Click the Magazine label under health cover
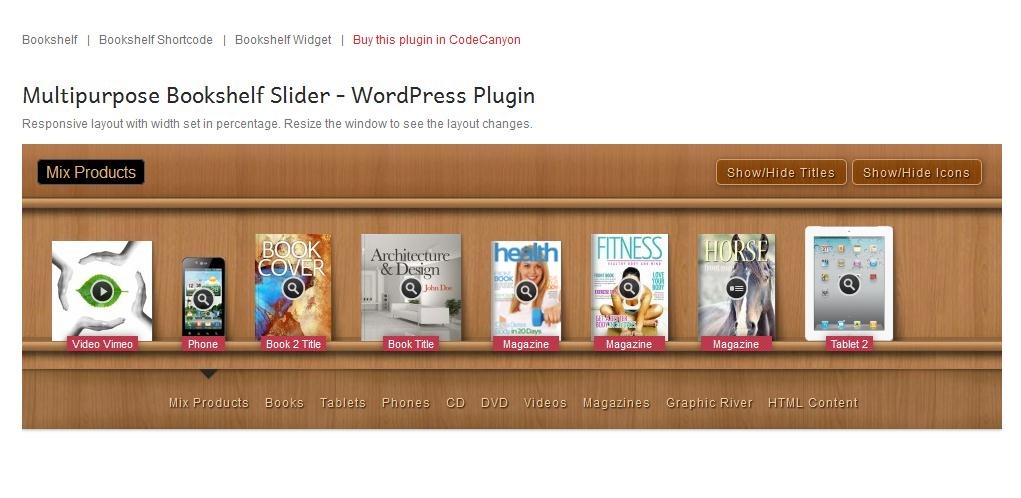 coord(526,344)
